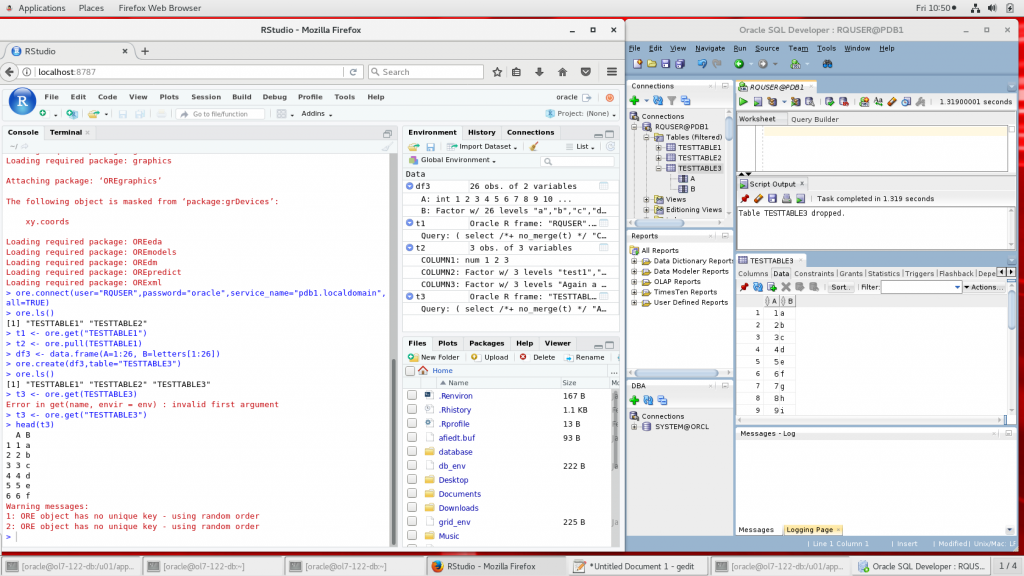Expand SYSTEM@ORCL in DBA panel
The height and width of the screenshot is (576, 1024).
pyautogui.click(x=634, y=427)
